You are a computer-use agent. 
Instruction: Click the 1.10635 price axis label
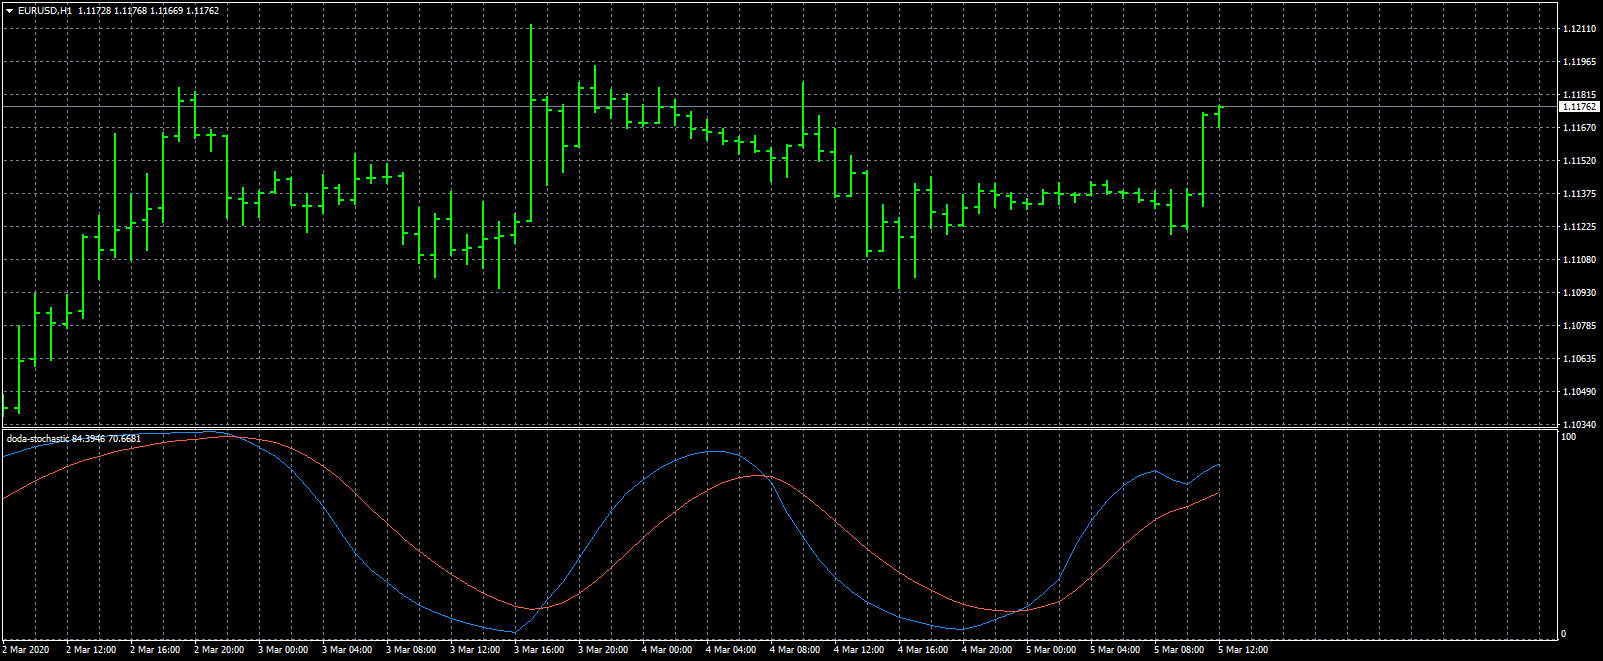click(1579, 359)
